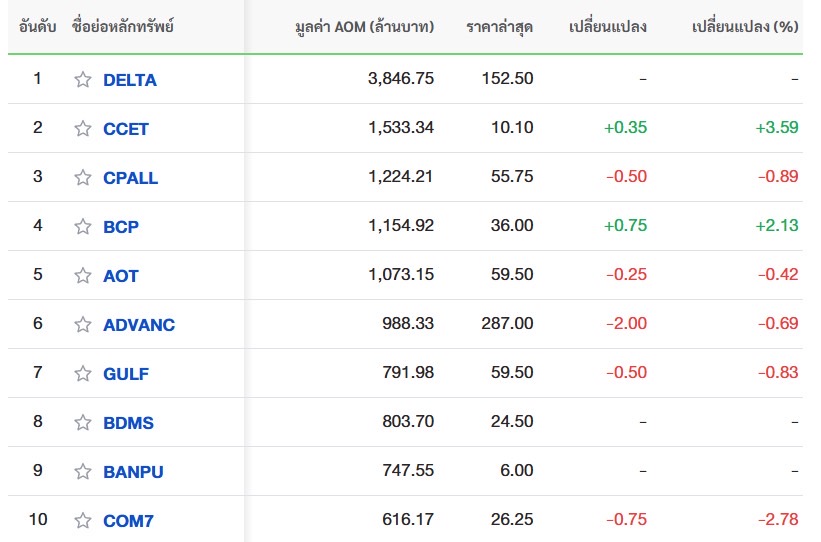Sort by มูลค่า AOM (ล้านบาท) column header
821x542 pixels.
365,27
